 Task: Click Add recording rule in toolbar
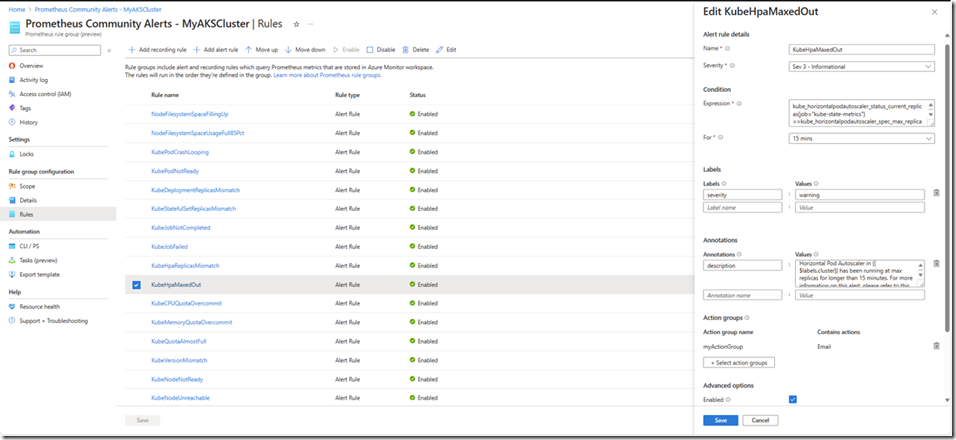click(x=157, y=49)
